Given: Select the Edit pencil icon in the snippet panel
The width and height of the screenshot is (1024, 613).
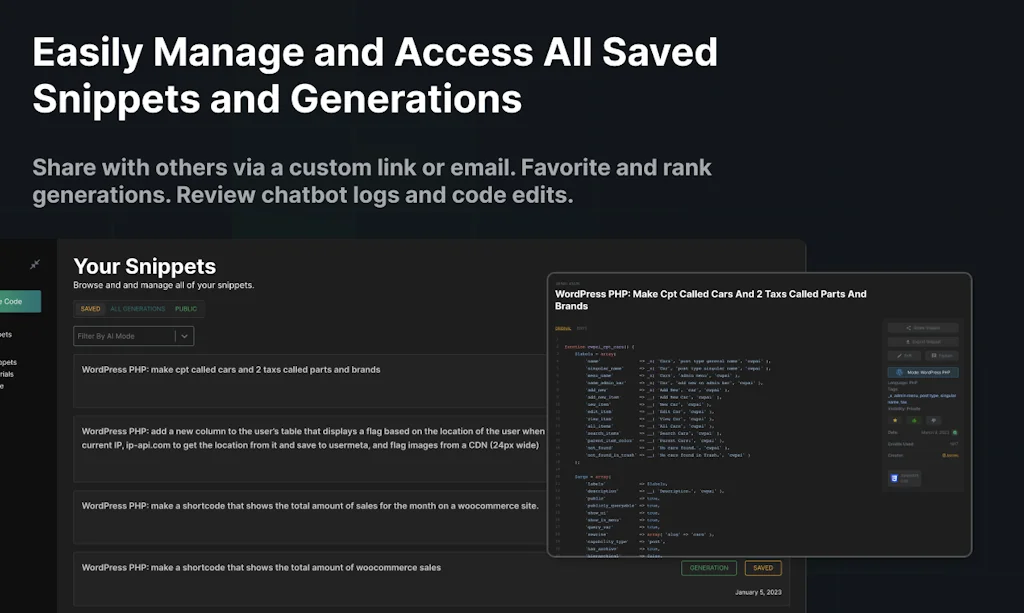Looking at the screenshot, I should (898, 355).
